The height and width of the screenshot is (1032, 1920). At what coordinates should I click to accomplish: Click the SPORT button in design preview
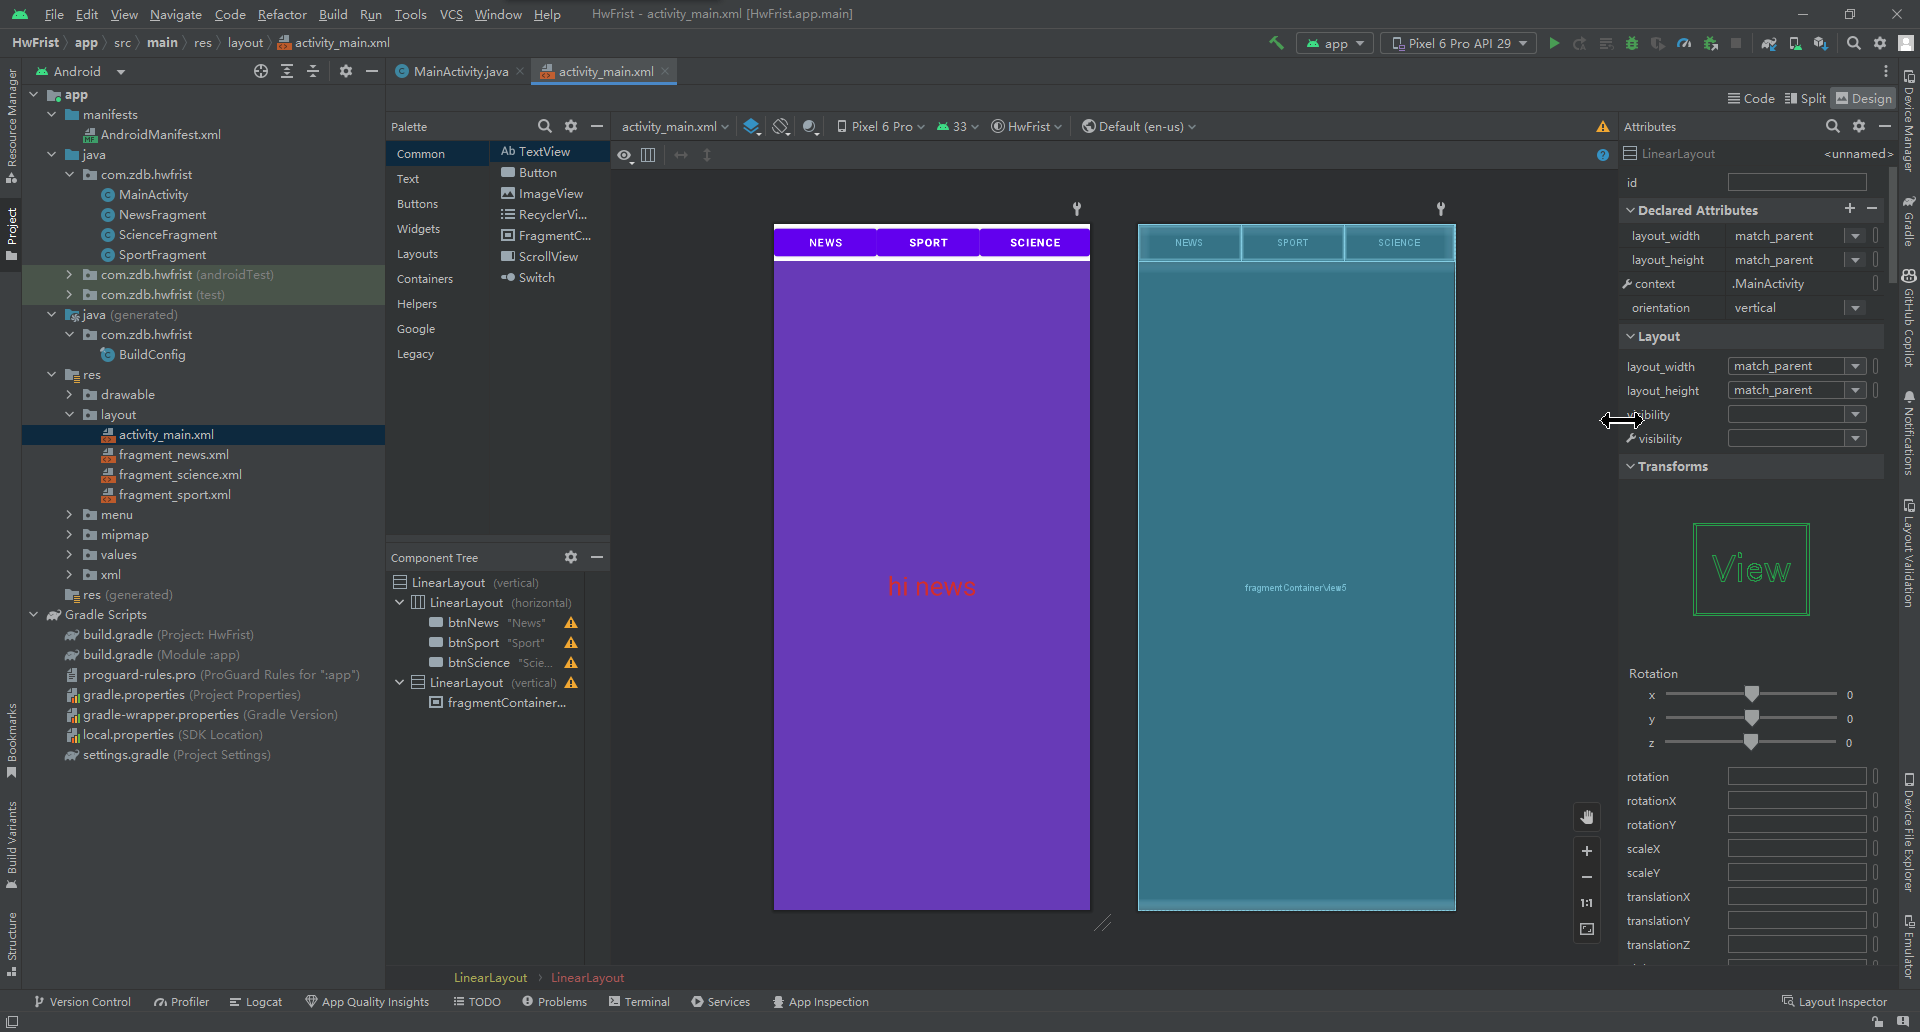928,243
